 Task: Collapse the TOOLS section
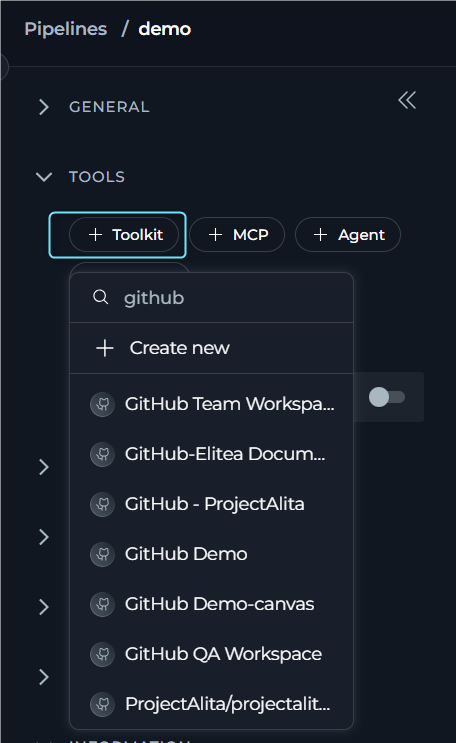44,177
